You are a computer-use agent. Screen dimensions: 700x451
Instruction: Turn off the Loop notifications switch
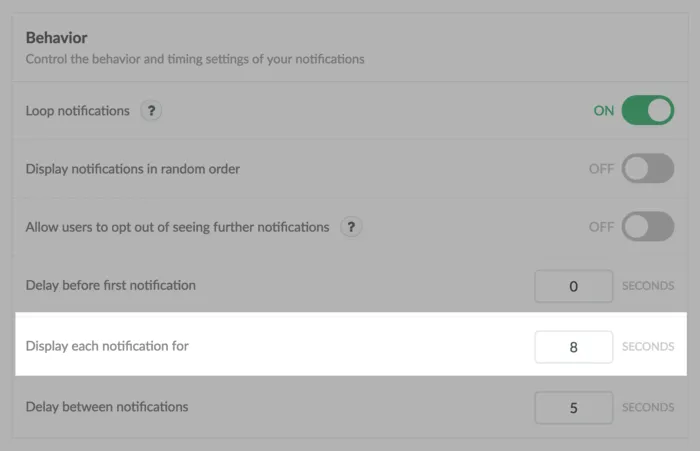pos(648,110)
